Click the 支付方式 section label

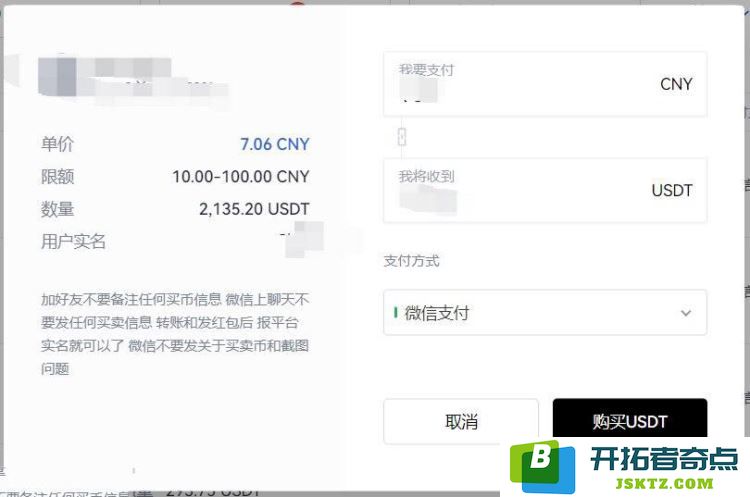pos(411,261)
